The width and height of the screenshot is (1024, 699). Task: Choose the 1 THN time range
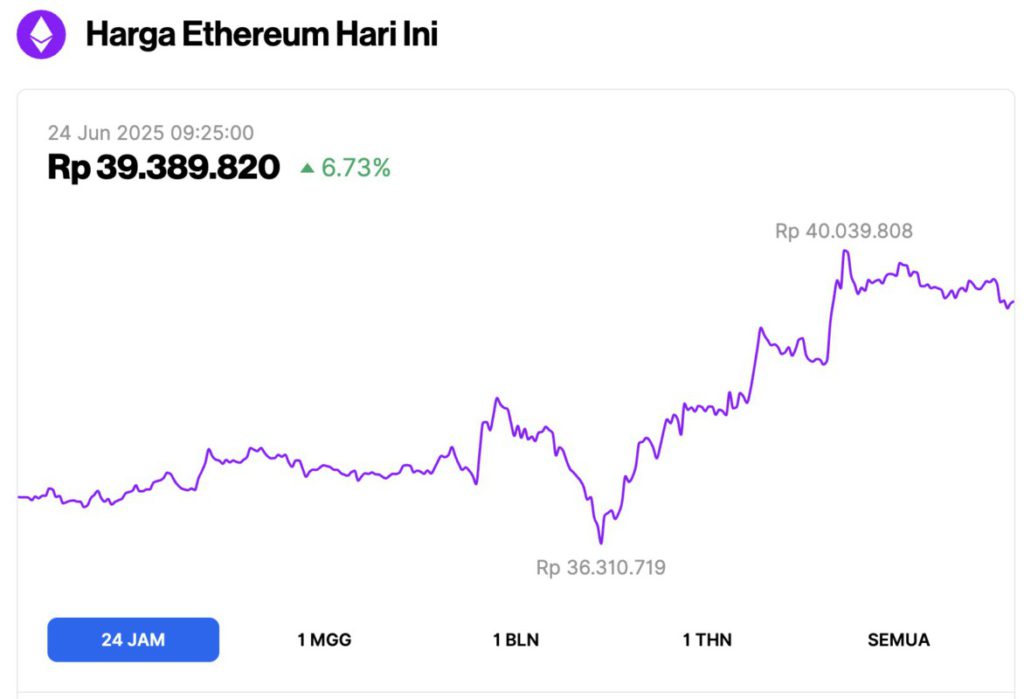pyautogui.click(x=707, y=640)
